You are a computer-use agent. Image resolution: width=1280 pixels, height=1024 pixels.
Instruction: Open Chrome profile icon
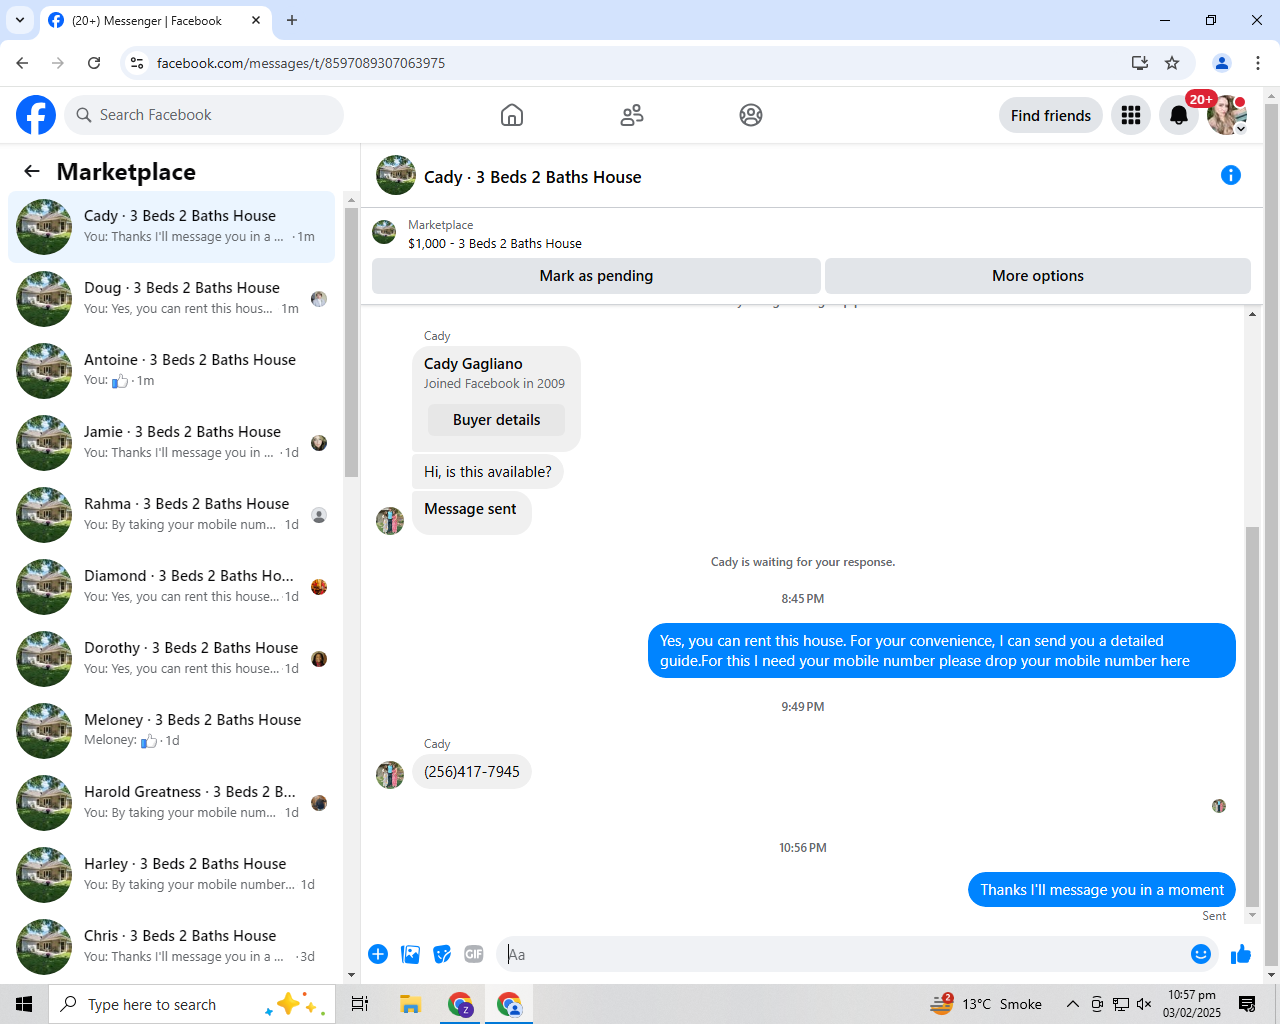click(1222, 63)
